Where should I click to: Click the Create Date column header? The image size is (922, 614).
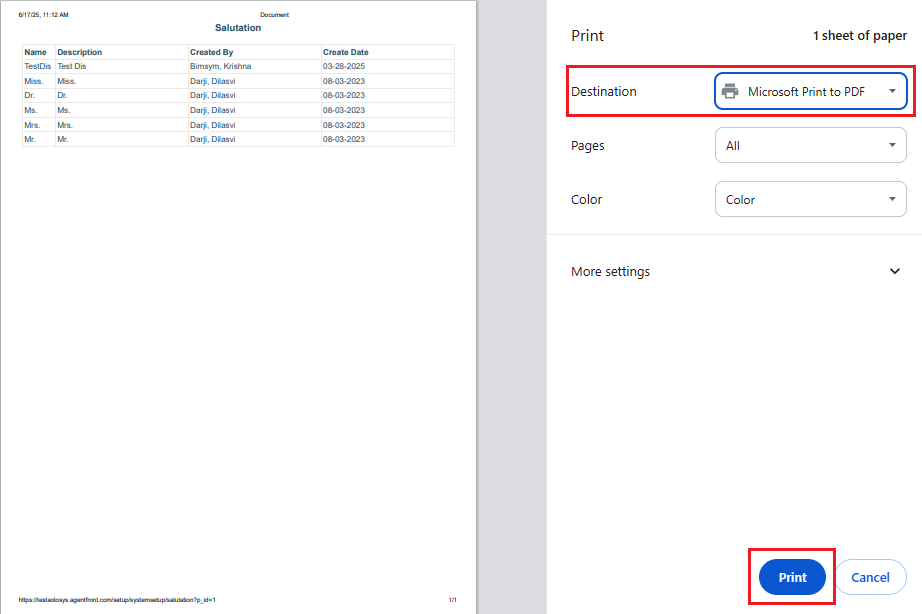click(x=345, y=52)
